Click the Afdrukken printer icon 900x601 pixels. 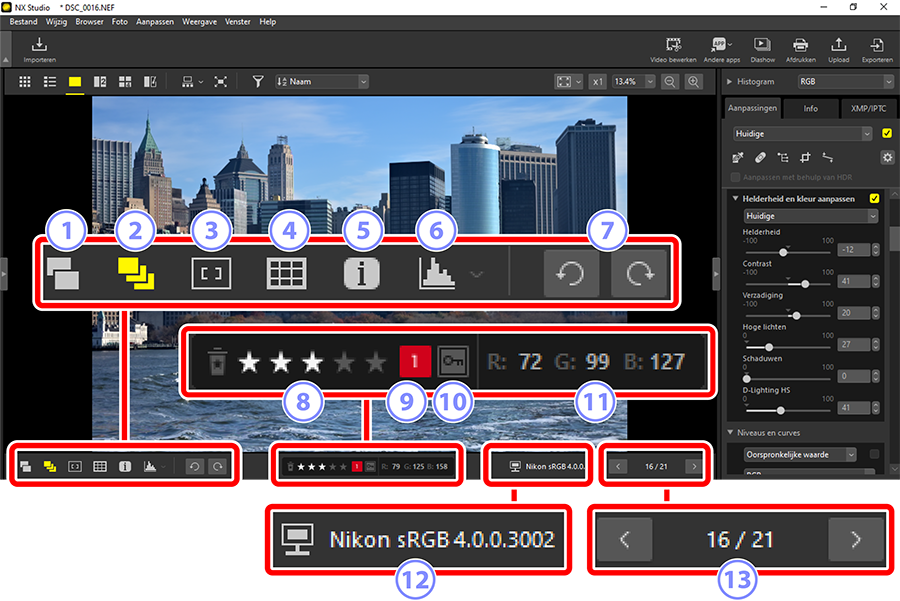[800, 49]
